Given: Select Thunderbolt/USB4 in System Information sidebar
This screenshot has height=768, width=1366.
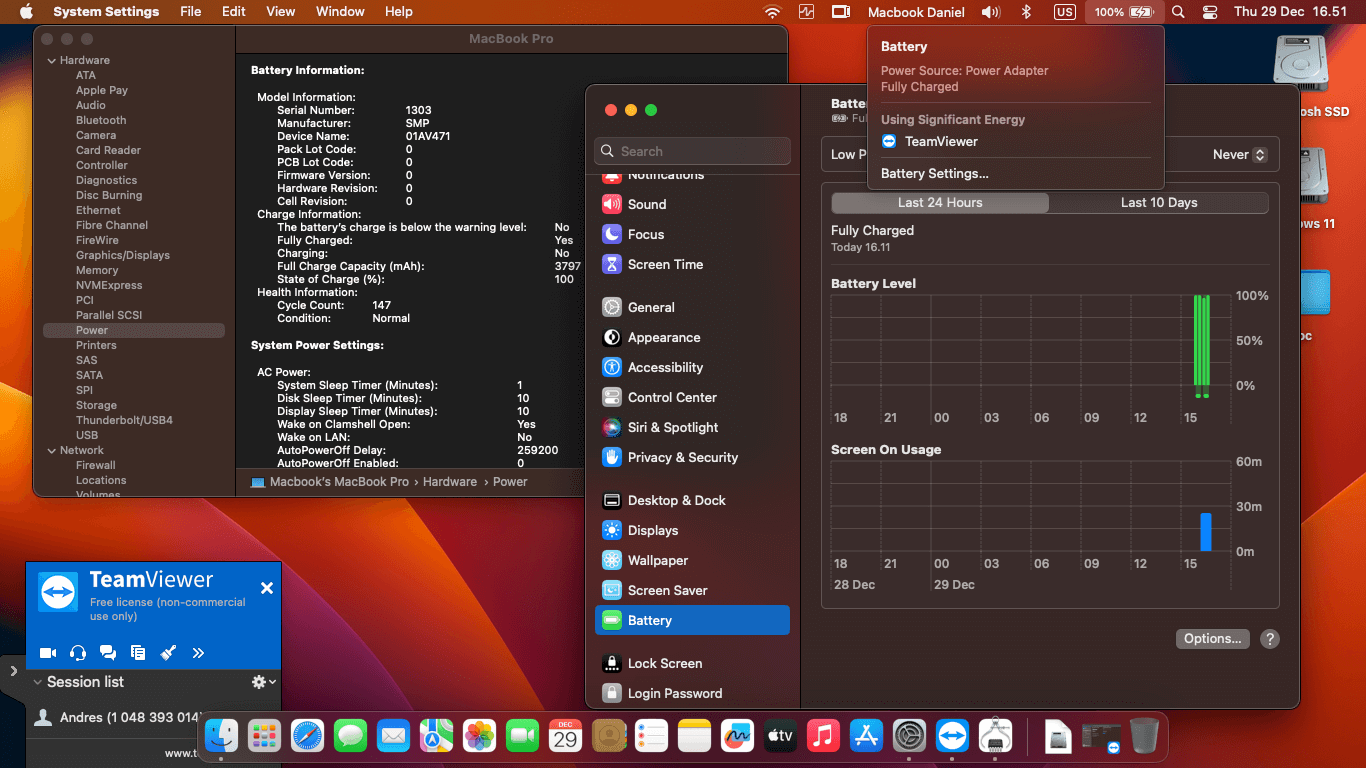Looking at the screenshot, I should [124, 420].
